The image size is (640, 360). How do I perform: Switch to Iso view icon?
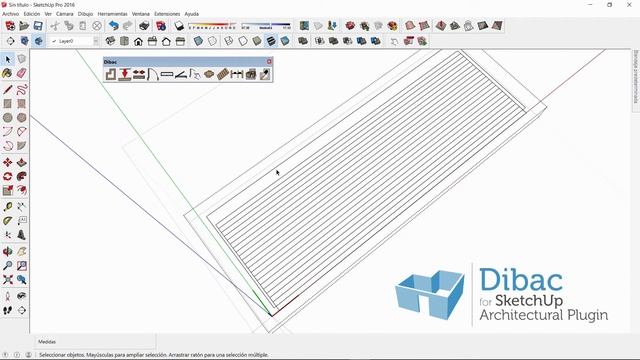click(110, 41)
